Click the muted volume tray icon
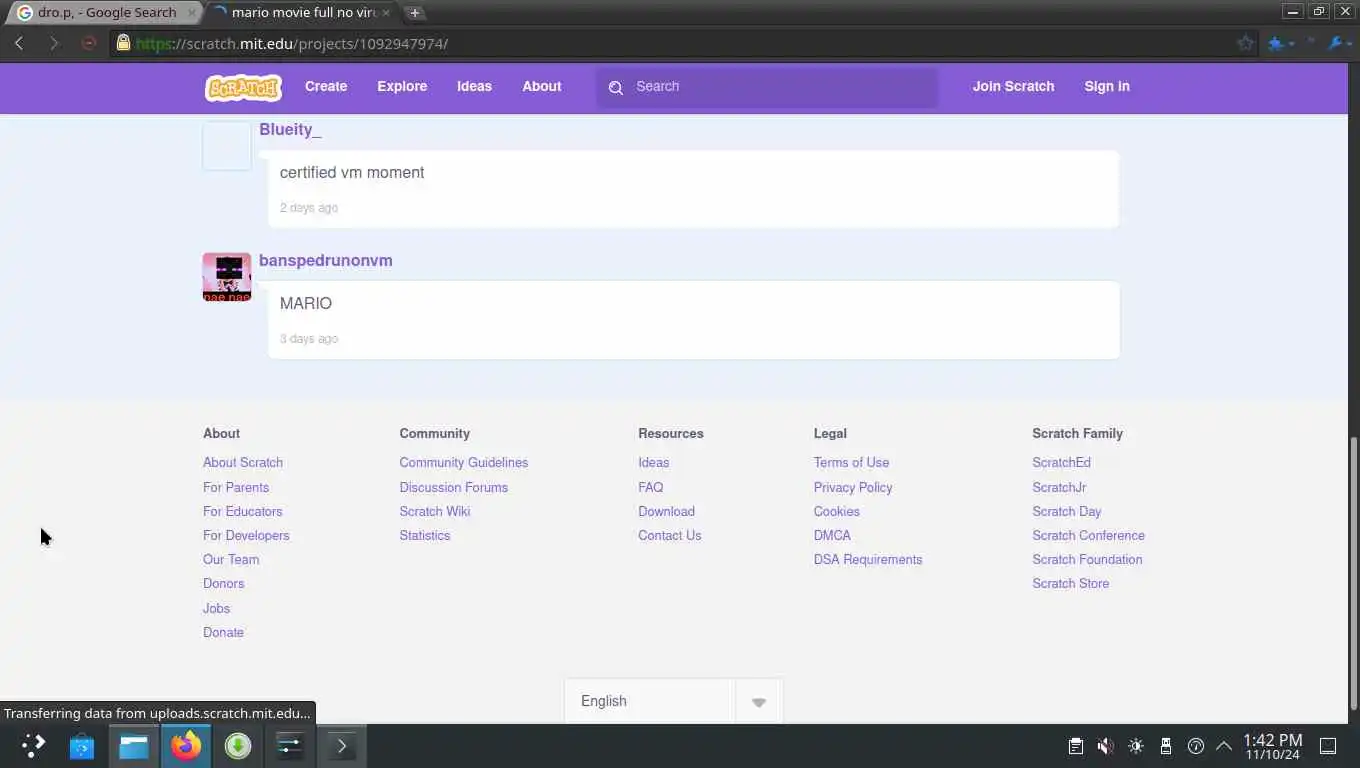The width and height of the screenshot is (1360, 768). pos(1105,746)
